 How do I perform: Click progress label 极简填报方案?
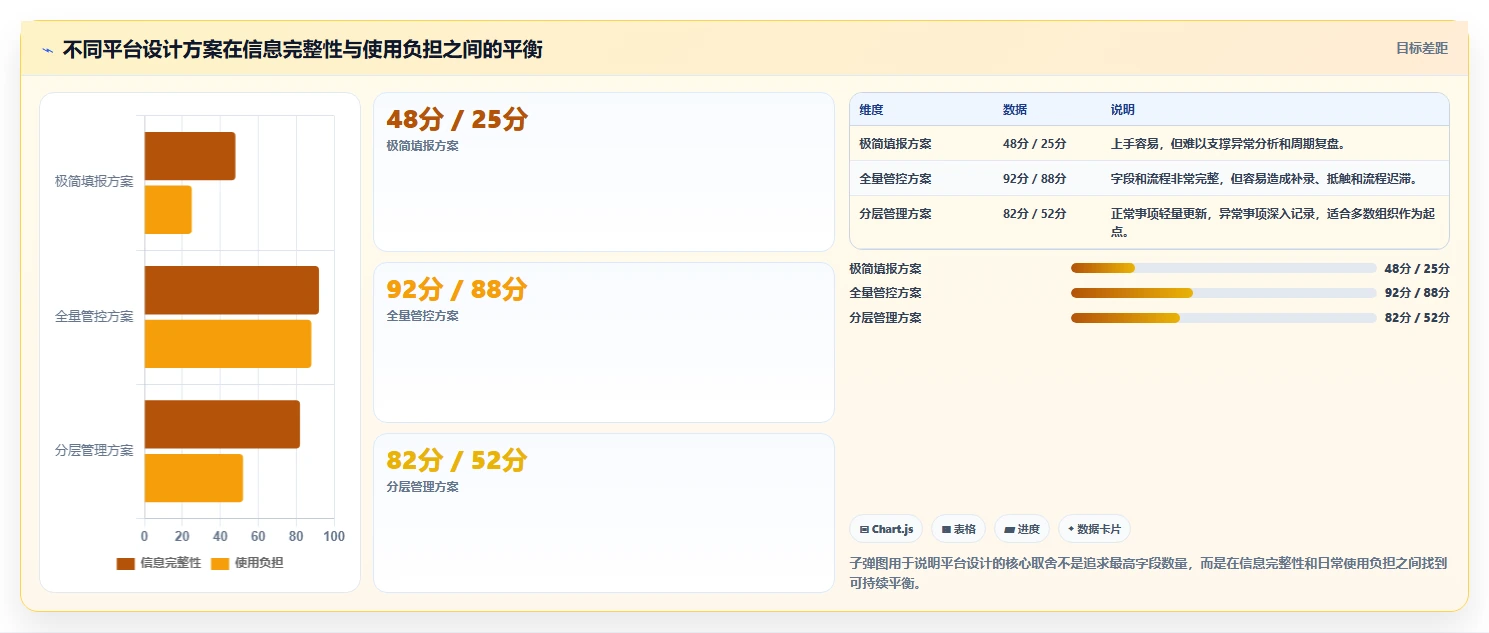click(885, 269)
